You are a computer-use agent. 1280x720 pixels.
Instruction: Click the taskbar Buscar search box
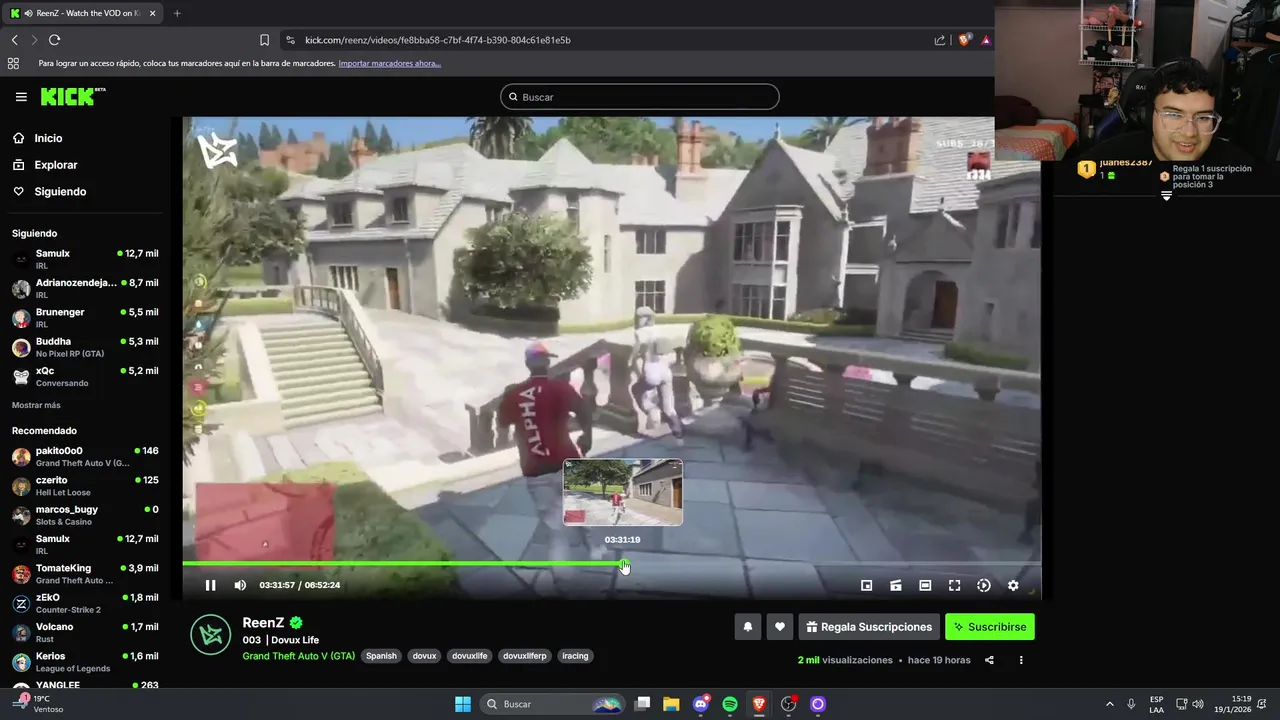click(552, 704)
